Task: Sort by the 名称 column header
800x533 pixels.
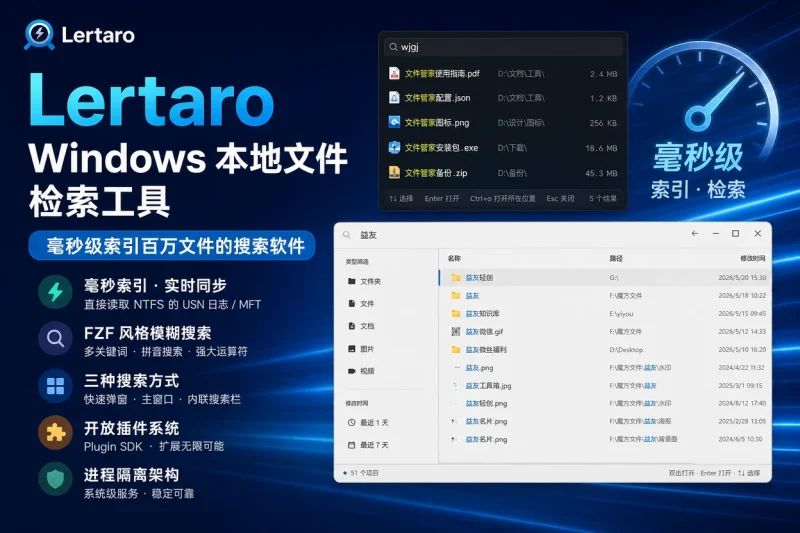Action: 454,259
